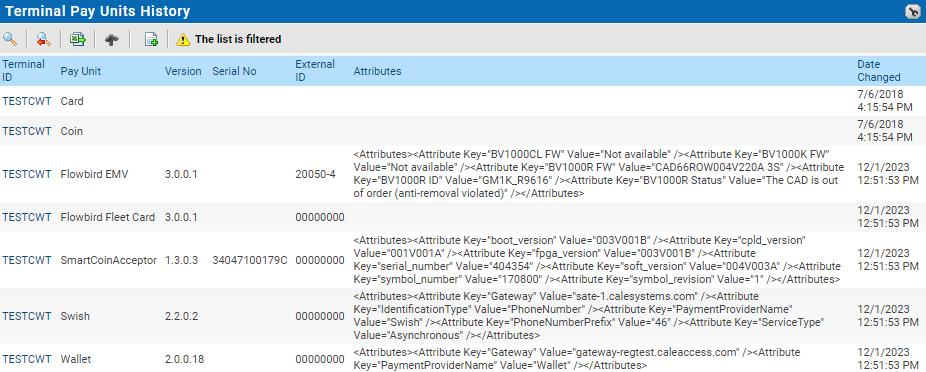Viewport: 926px width, 372px height.
Task: Click external ID 00000000 in Wallet row
Action: click(320, 359)
